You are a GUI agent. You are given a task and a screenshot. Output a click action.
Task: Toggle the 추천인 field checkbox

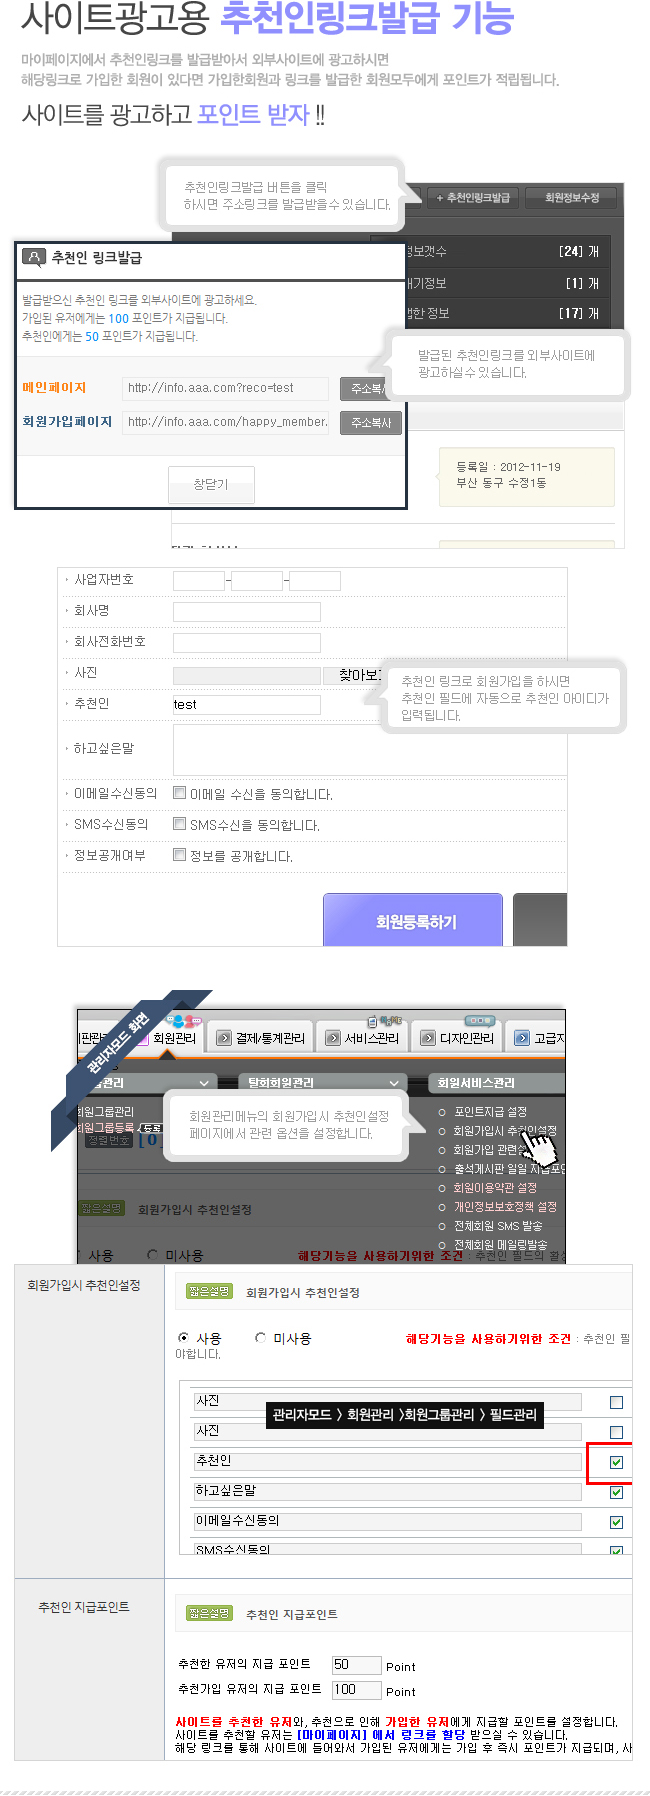pyautogui.click(x=616, y=1462)
